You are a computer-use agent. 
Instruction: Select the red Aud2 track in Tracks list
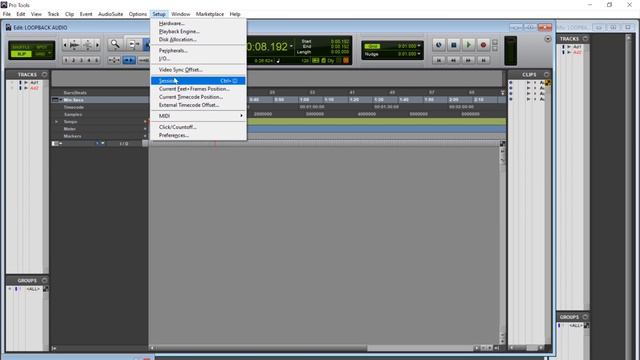pos(34,88)
